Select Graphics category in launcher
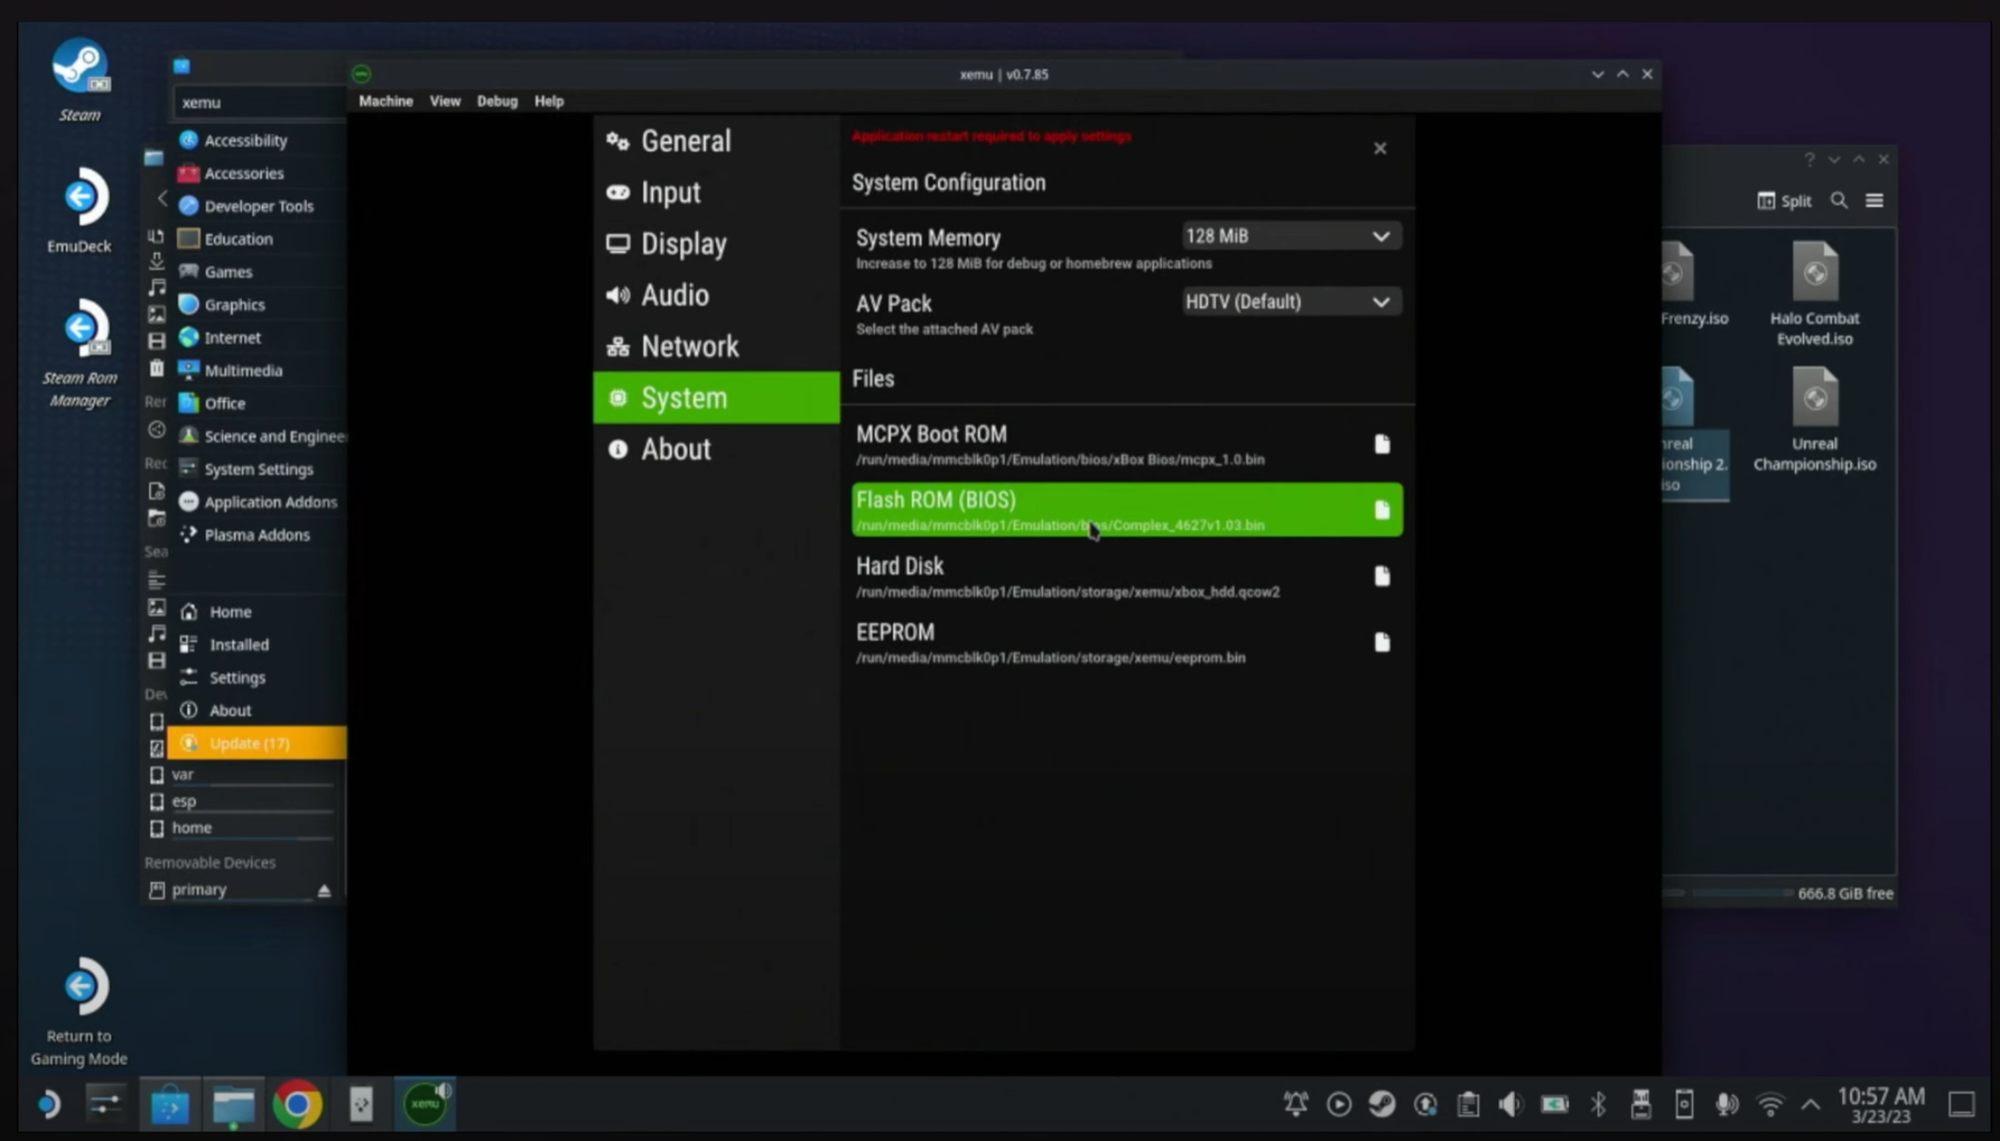Image resolution: width=2000 pixels, height=1141 pixels. click(258, 305)
